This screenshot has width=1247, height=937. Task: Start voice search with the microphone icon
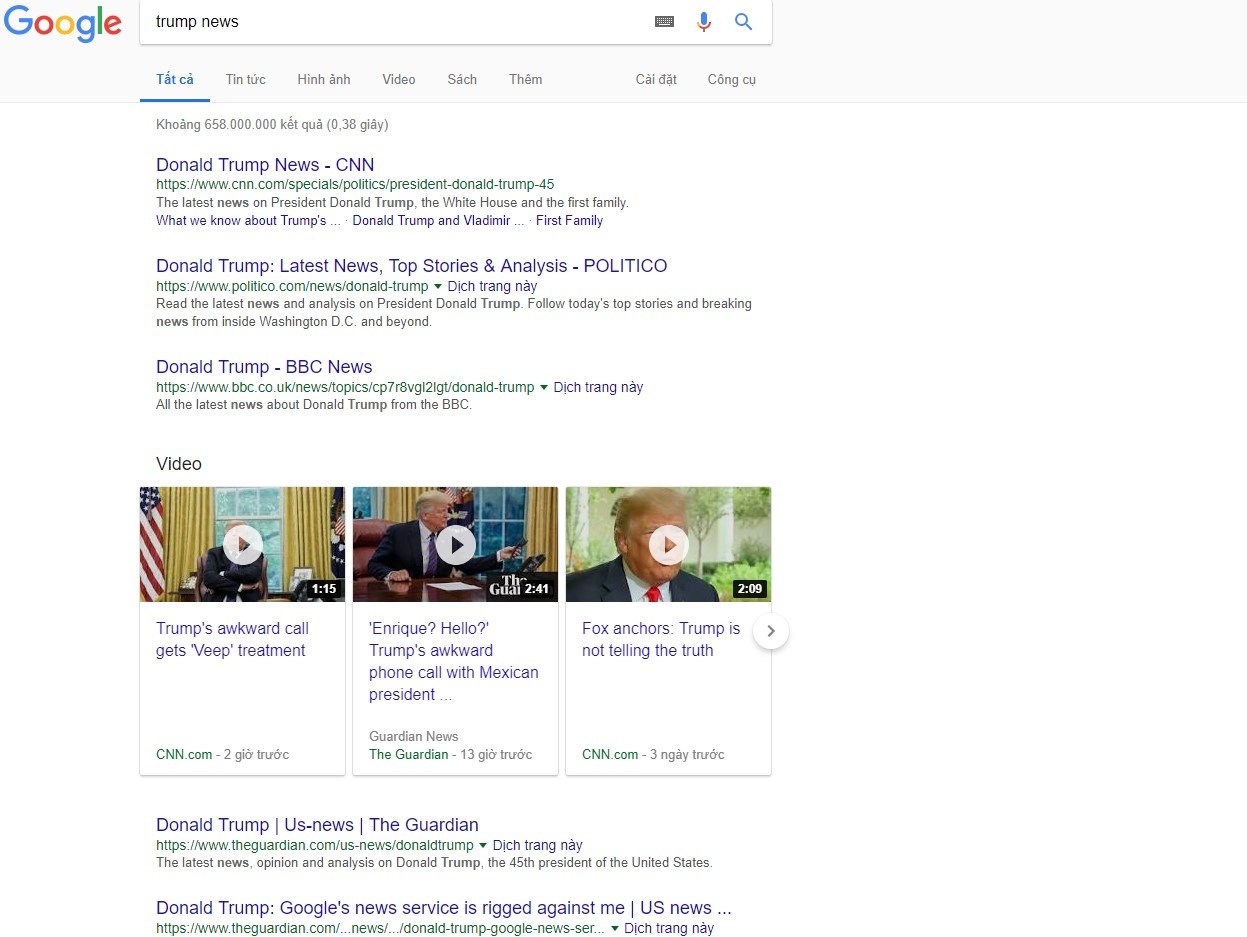704,21
